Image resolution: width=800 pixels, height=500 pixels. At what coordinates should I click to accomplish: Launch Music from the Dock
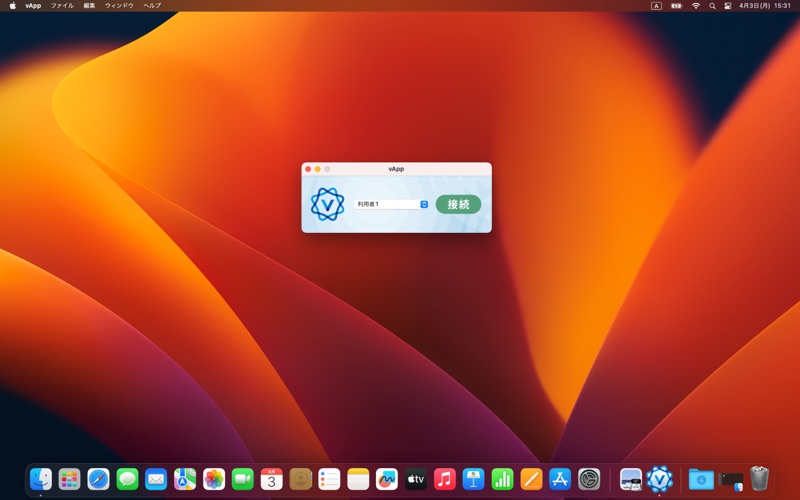(445, 480)
